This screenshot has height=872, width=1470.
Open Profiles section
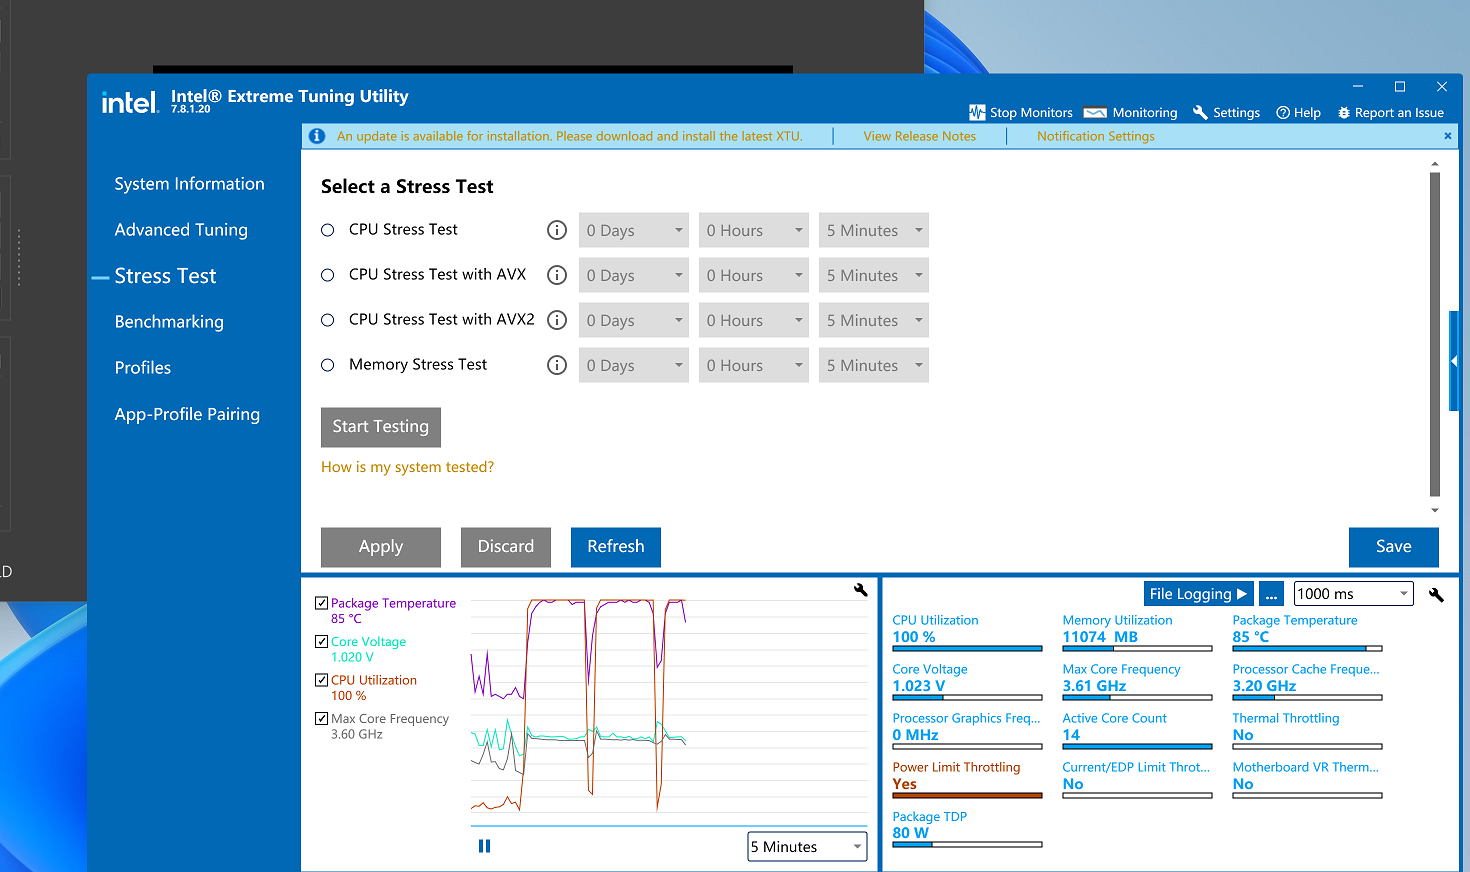coord(143,368)
